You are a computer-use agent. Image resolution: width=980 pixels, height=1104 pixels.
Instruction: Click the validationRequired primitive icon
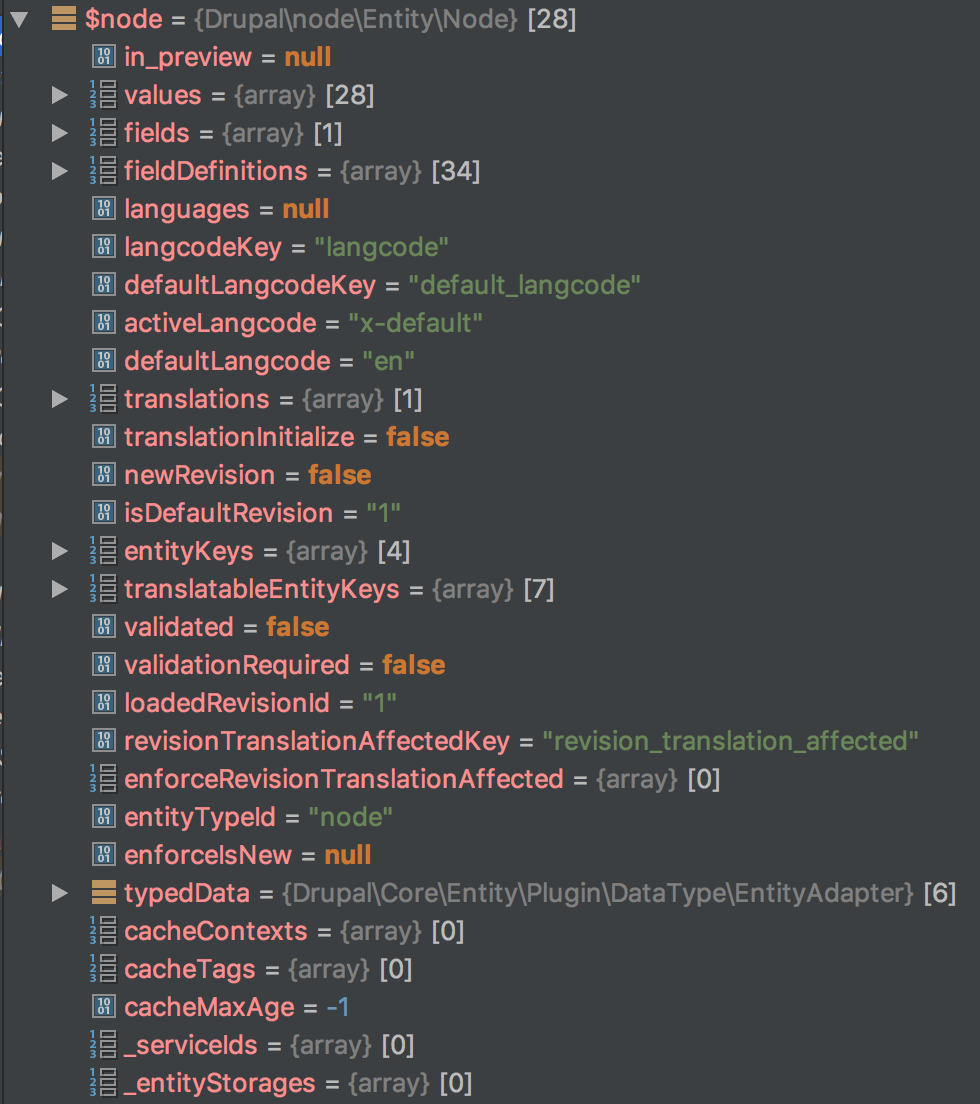click(x=103, y=665)
